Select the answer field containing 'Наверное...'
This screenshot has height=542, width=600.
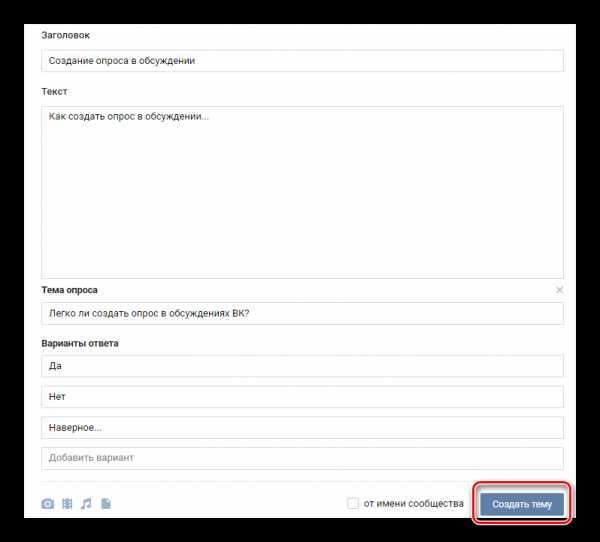(x=302, y=428)
